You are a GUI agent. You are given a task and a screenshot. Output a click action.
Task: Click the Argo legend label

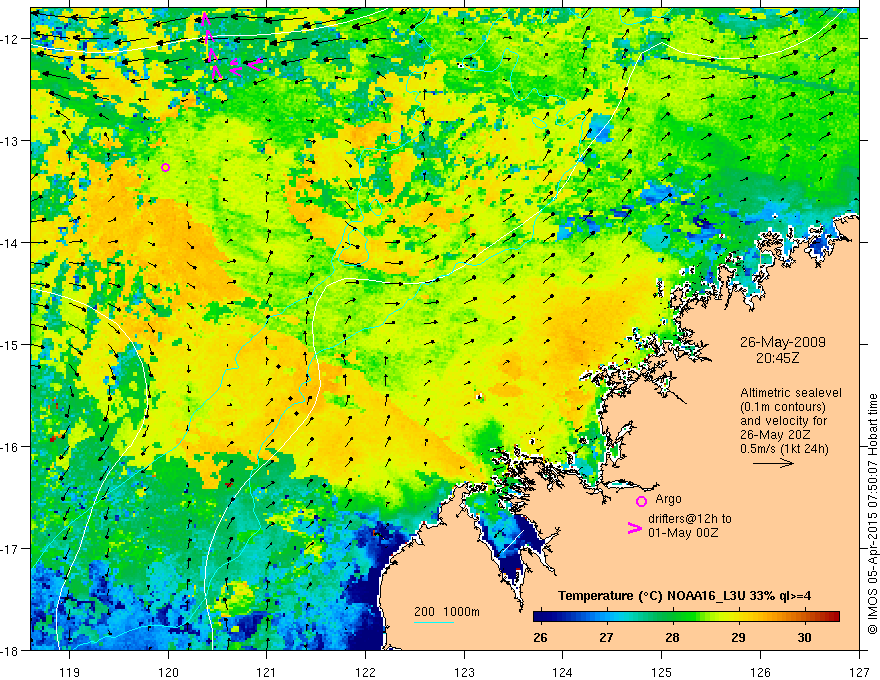pos(668,499)
